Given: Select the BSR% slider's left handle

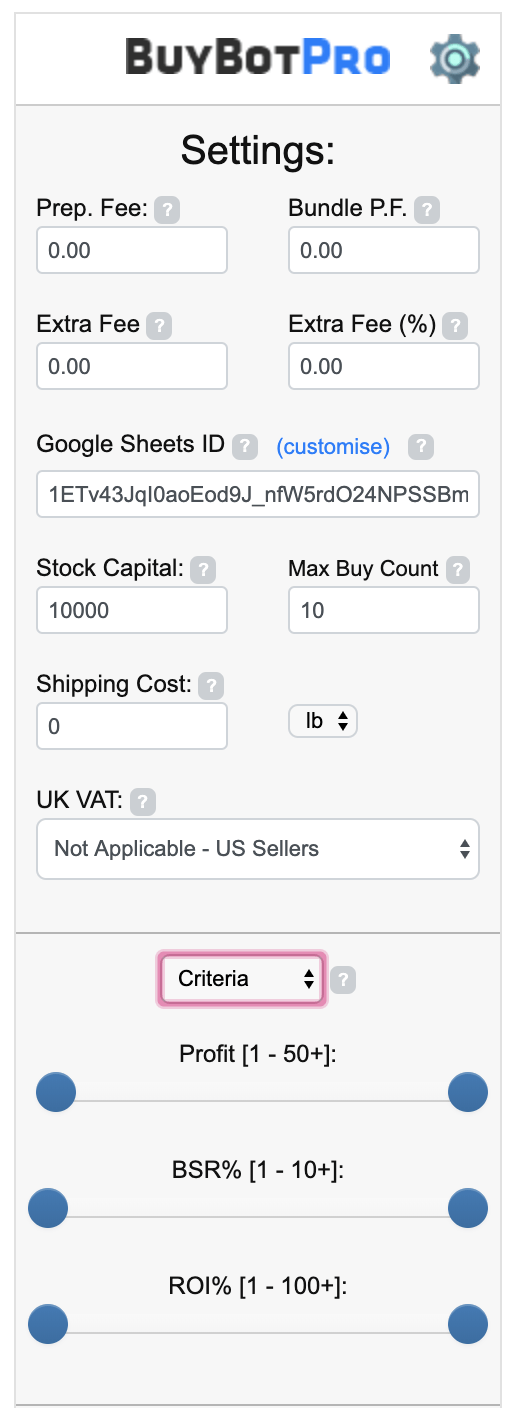Looking at the screenshot, I should pos(48,1208).
